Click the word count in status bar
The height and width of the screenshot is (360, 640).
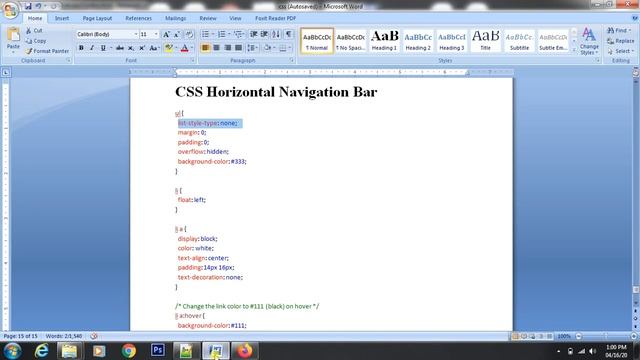coord(64,336)
